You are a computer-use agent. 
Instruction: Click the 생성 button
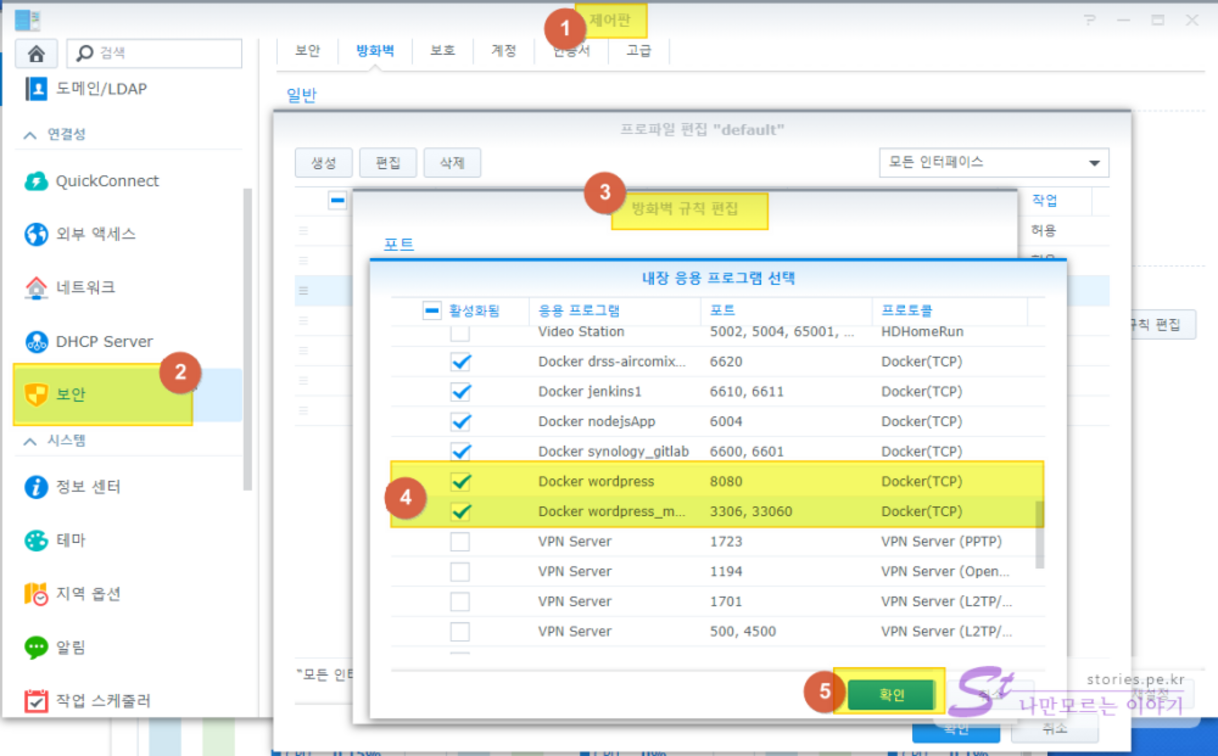(x=323, y=162)
